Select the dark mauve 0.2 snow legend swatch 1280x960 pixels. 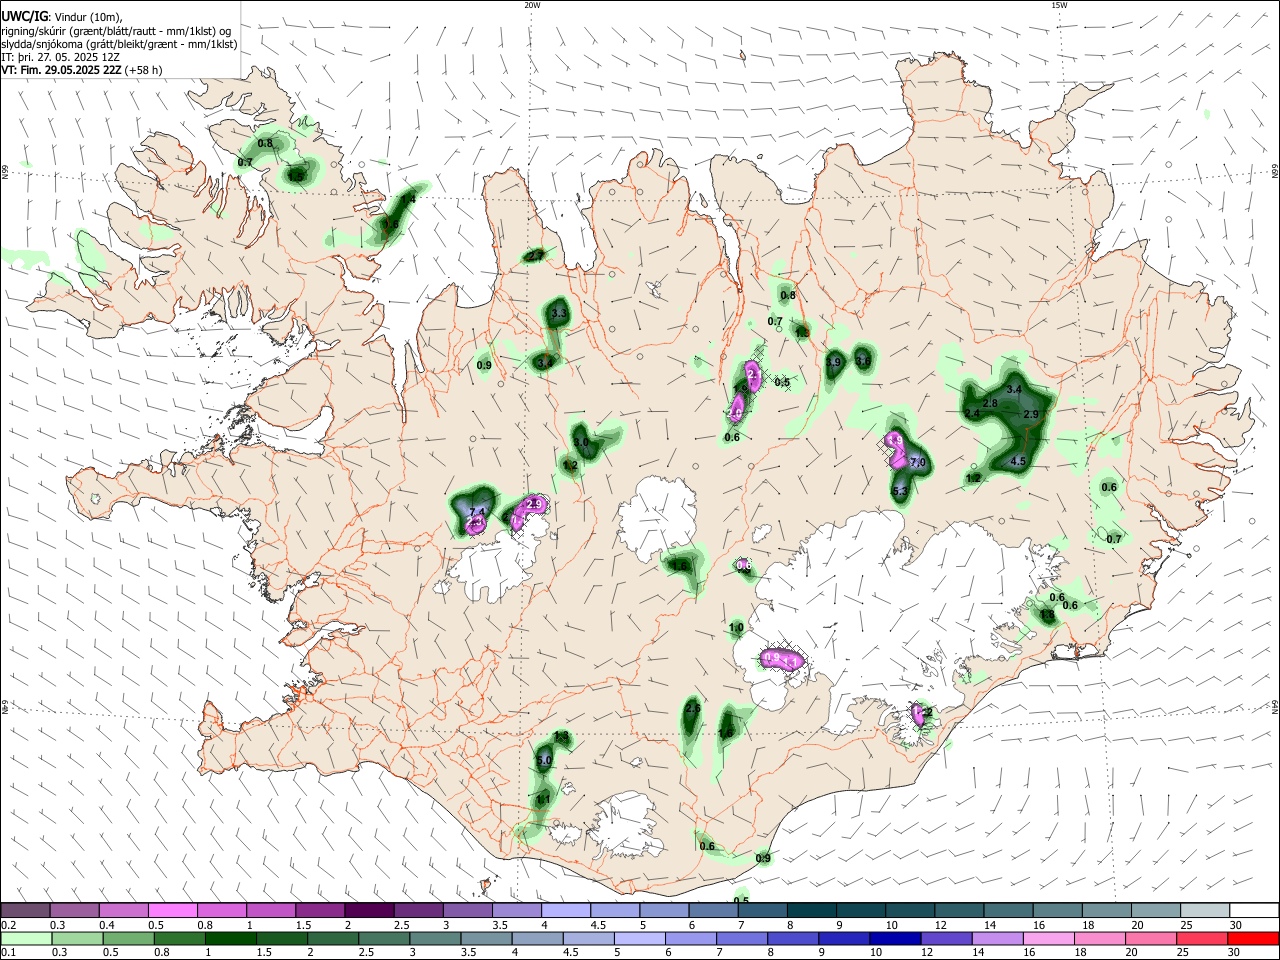click(x=25, y=911)
